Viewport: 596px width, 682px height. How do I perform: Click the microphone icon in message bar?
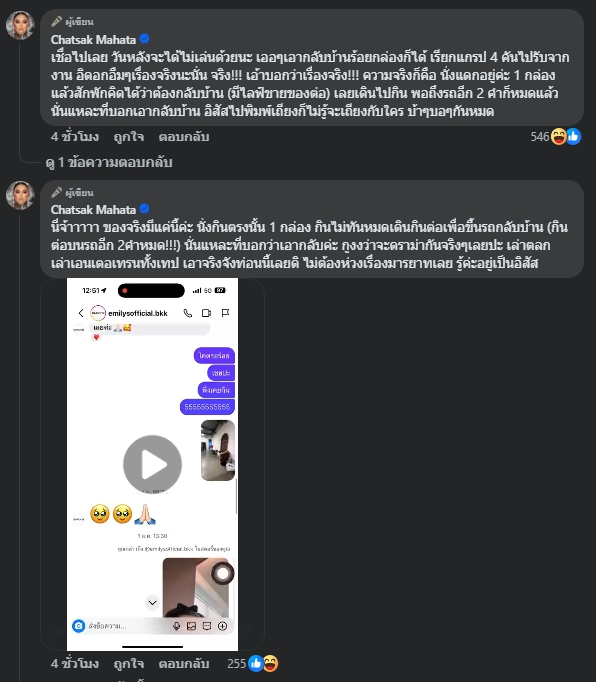point(176,626)
